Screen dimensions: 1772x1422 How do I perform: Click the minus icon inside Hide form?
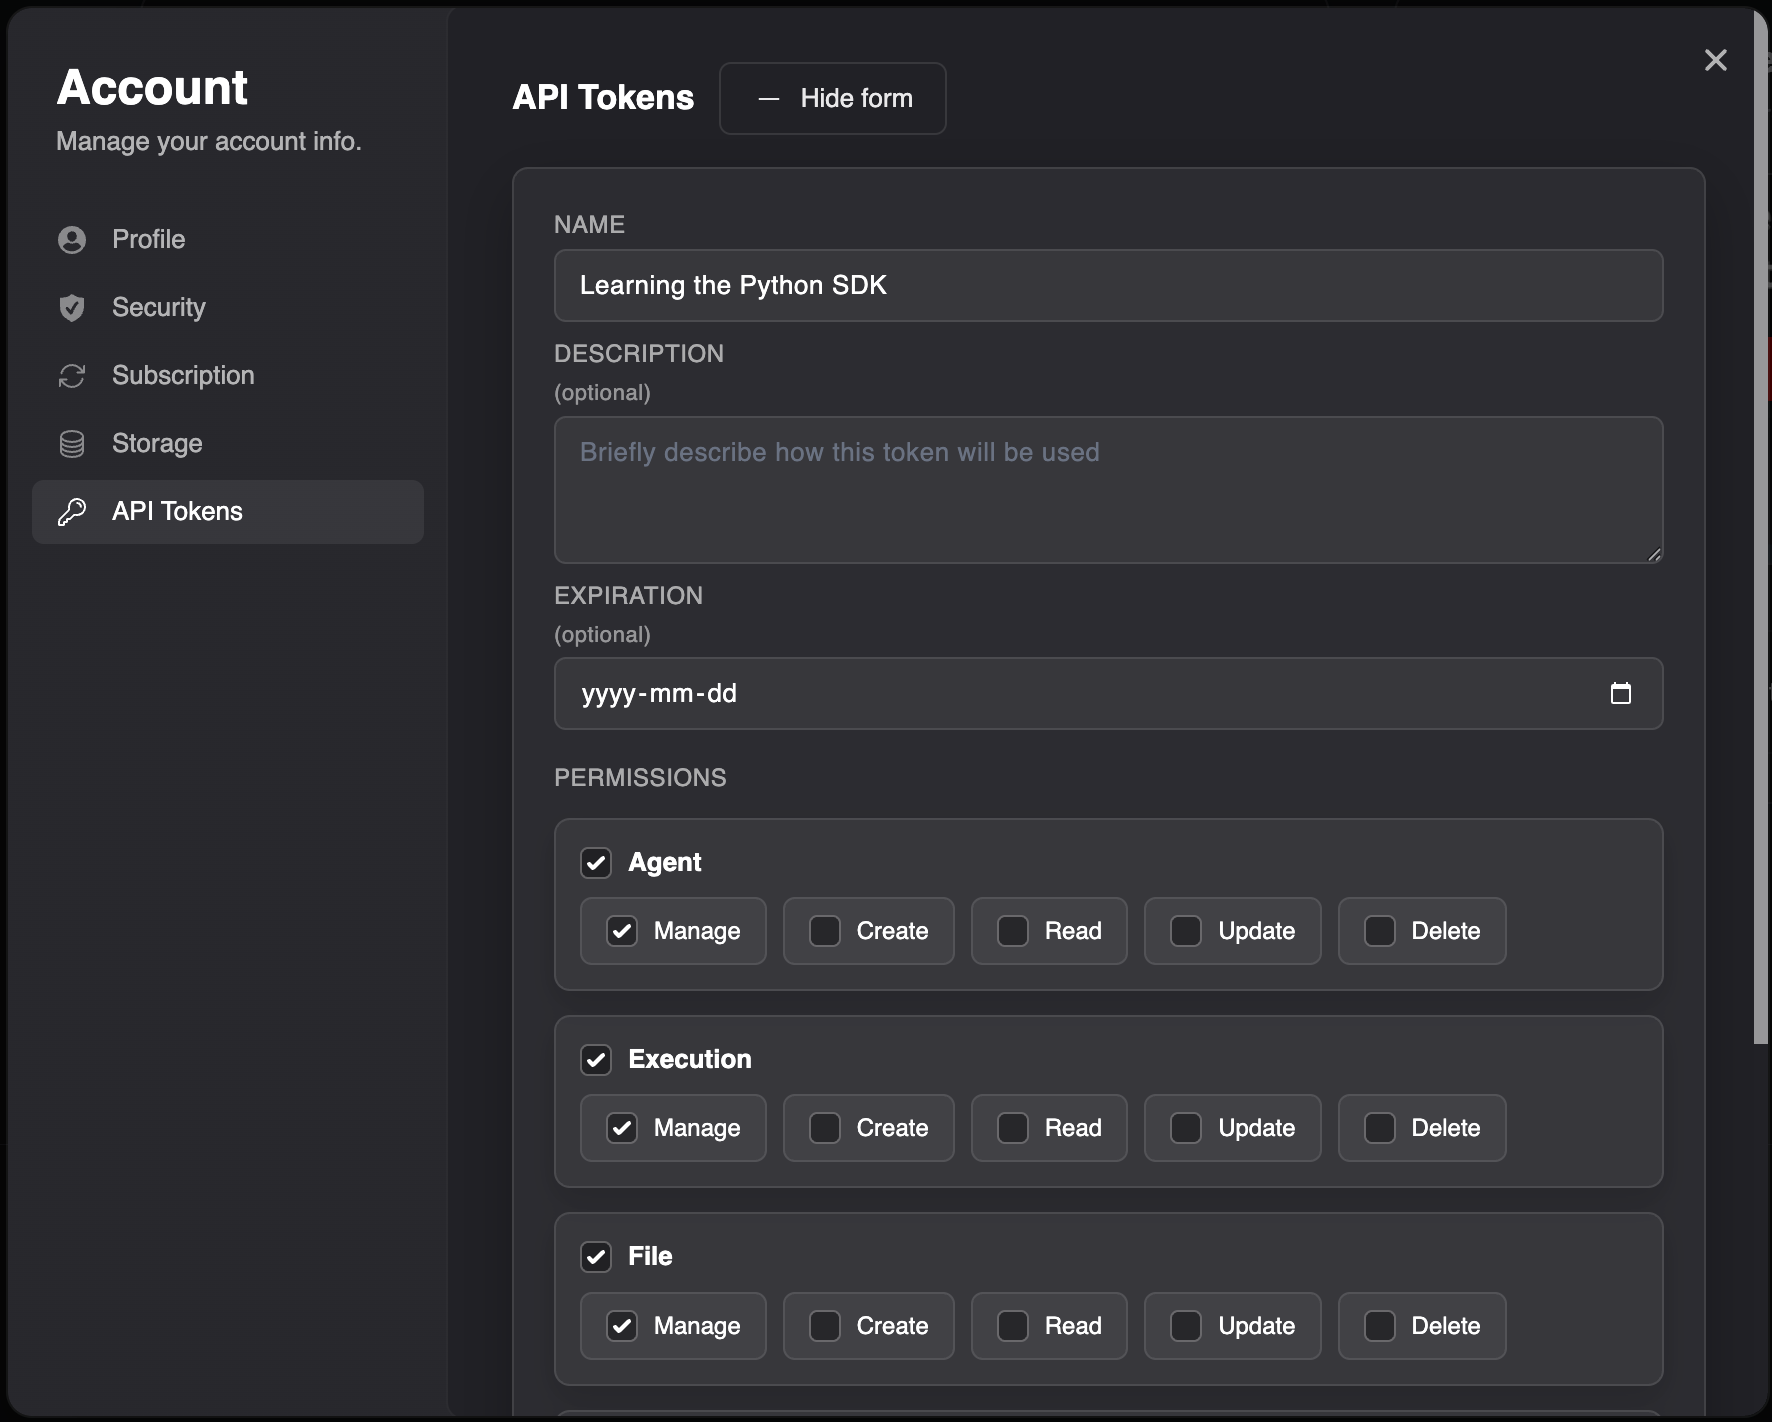pos(766,98)
